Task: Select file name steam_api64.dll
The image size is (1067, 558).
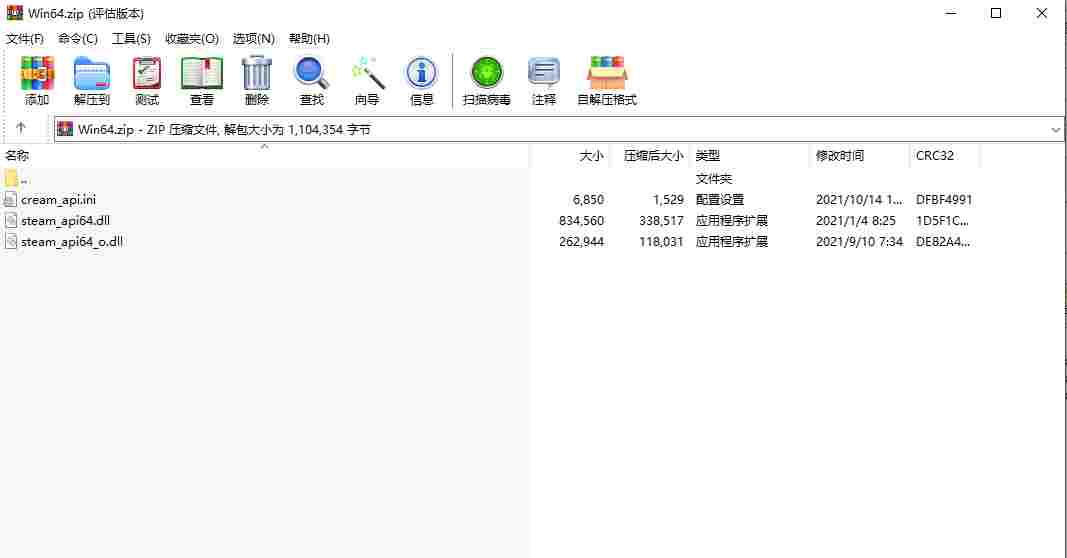Action: 65,220
